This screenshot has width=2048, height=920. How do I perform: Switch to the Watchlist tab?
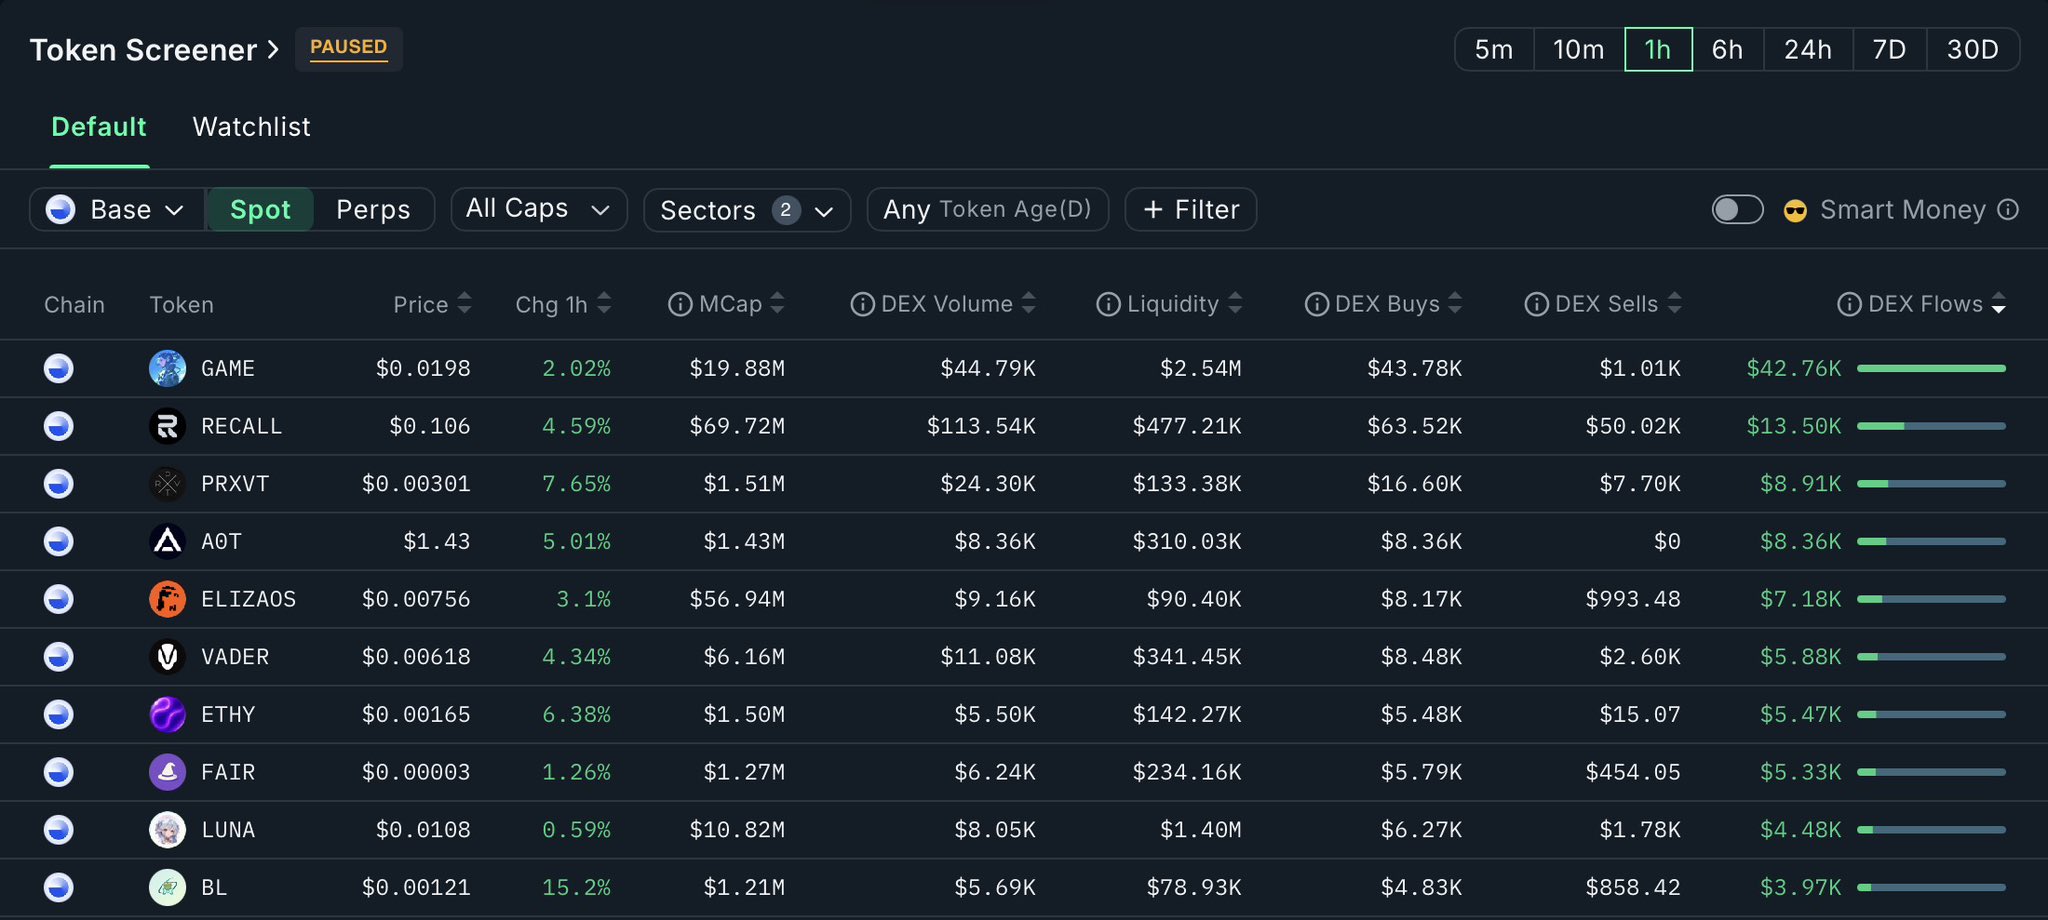pyautogui.click(x=251, y=127)
